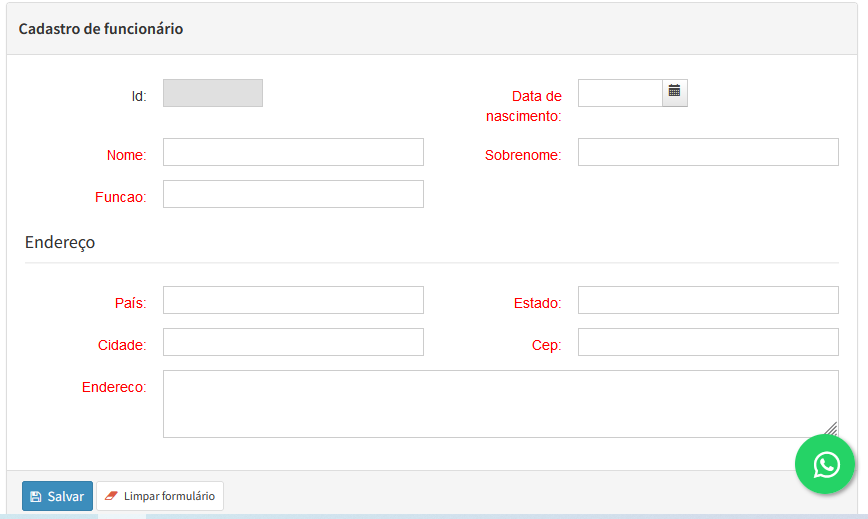Click into the Cidade field
Screen dimensions: 868x519
coord(293,342)
